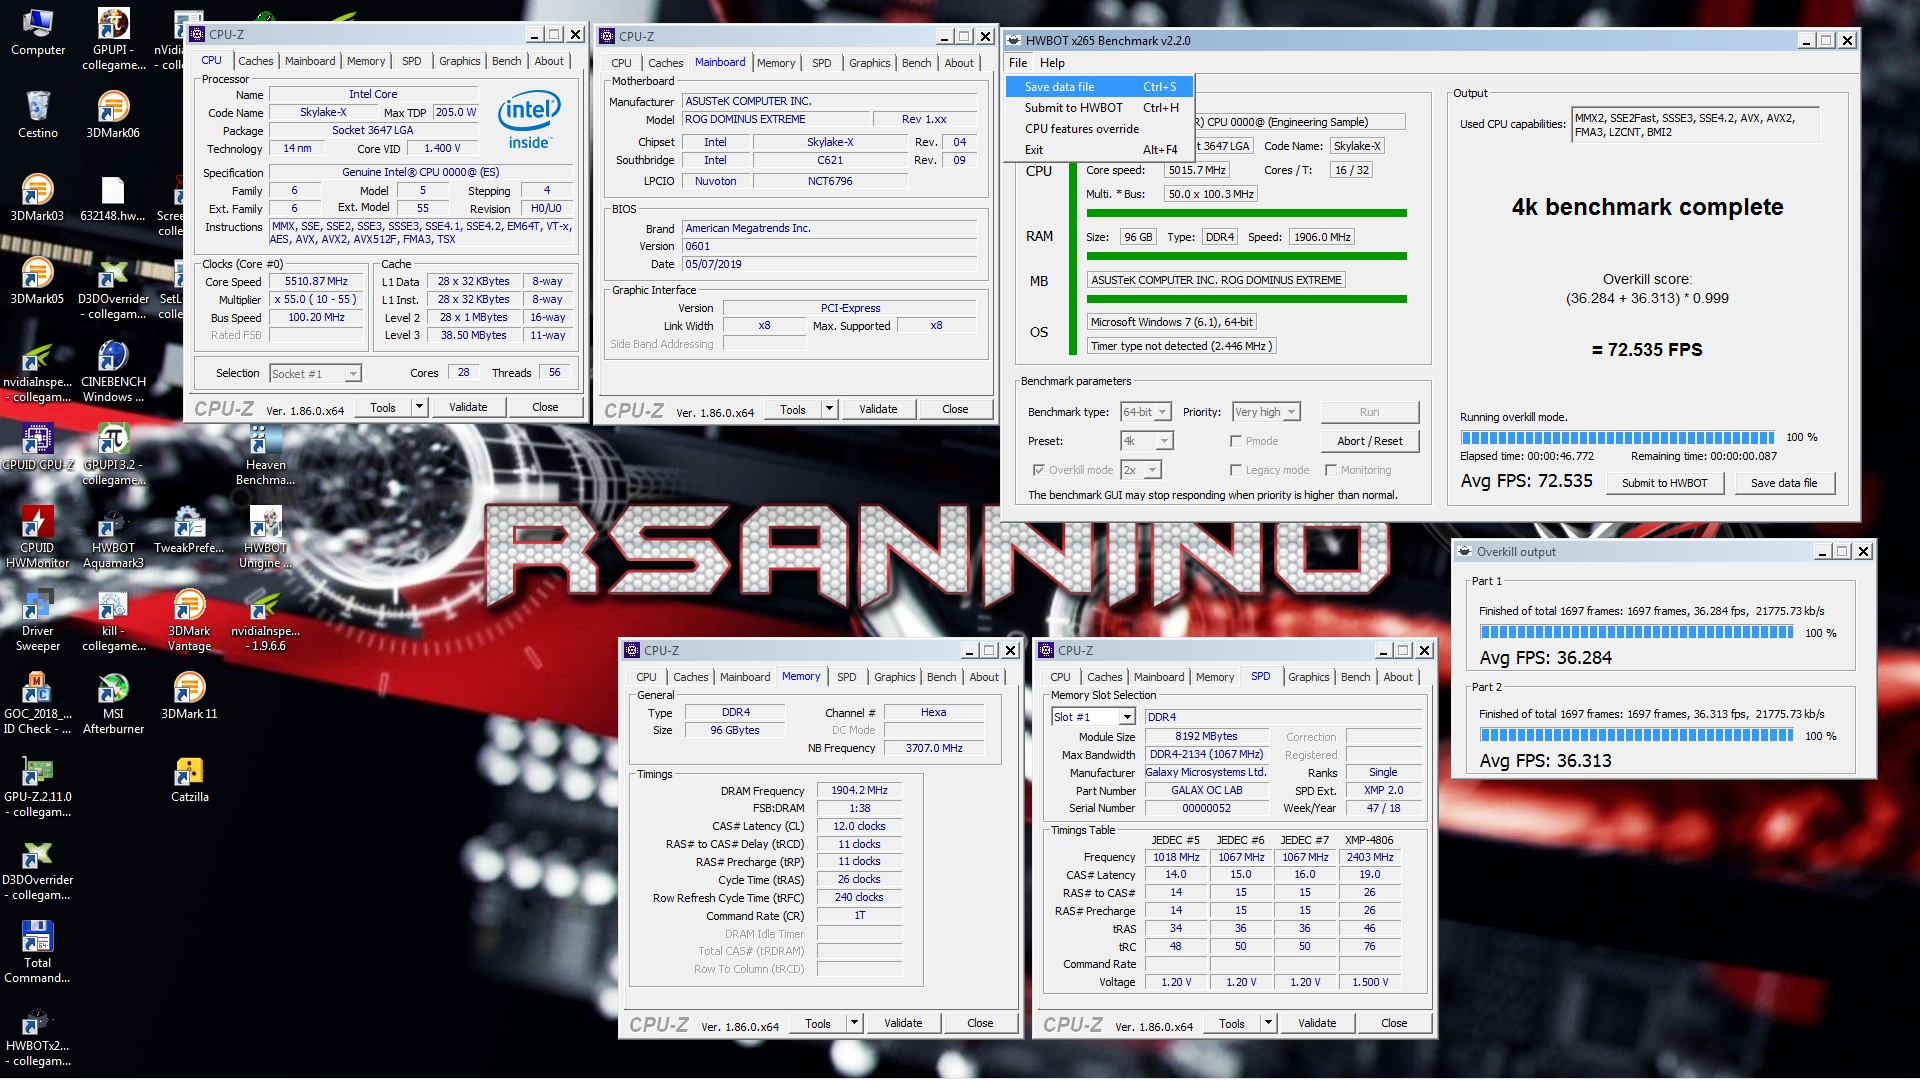Open the Cestino recycle bin icon

(37, 114)
